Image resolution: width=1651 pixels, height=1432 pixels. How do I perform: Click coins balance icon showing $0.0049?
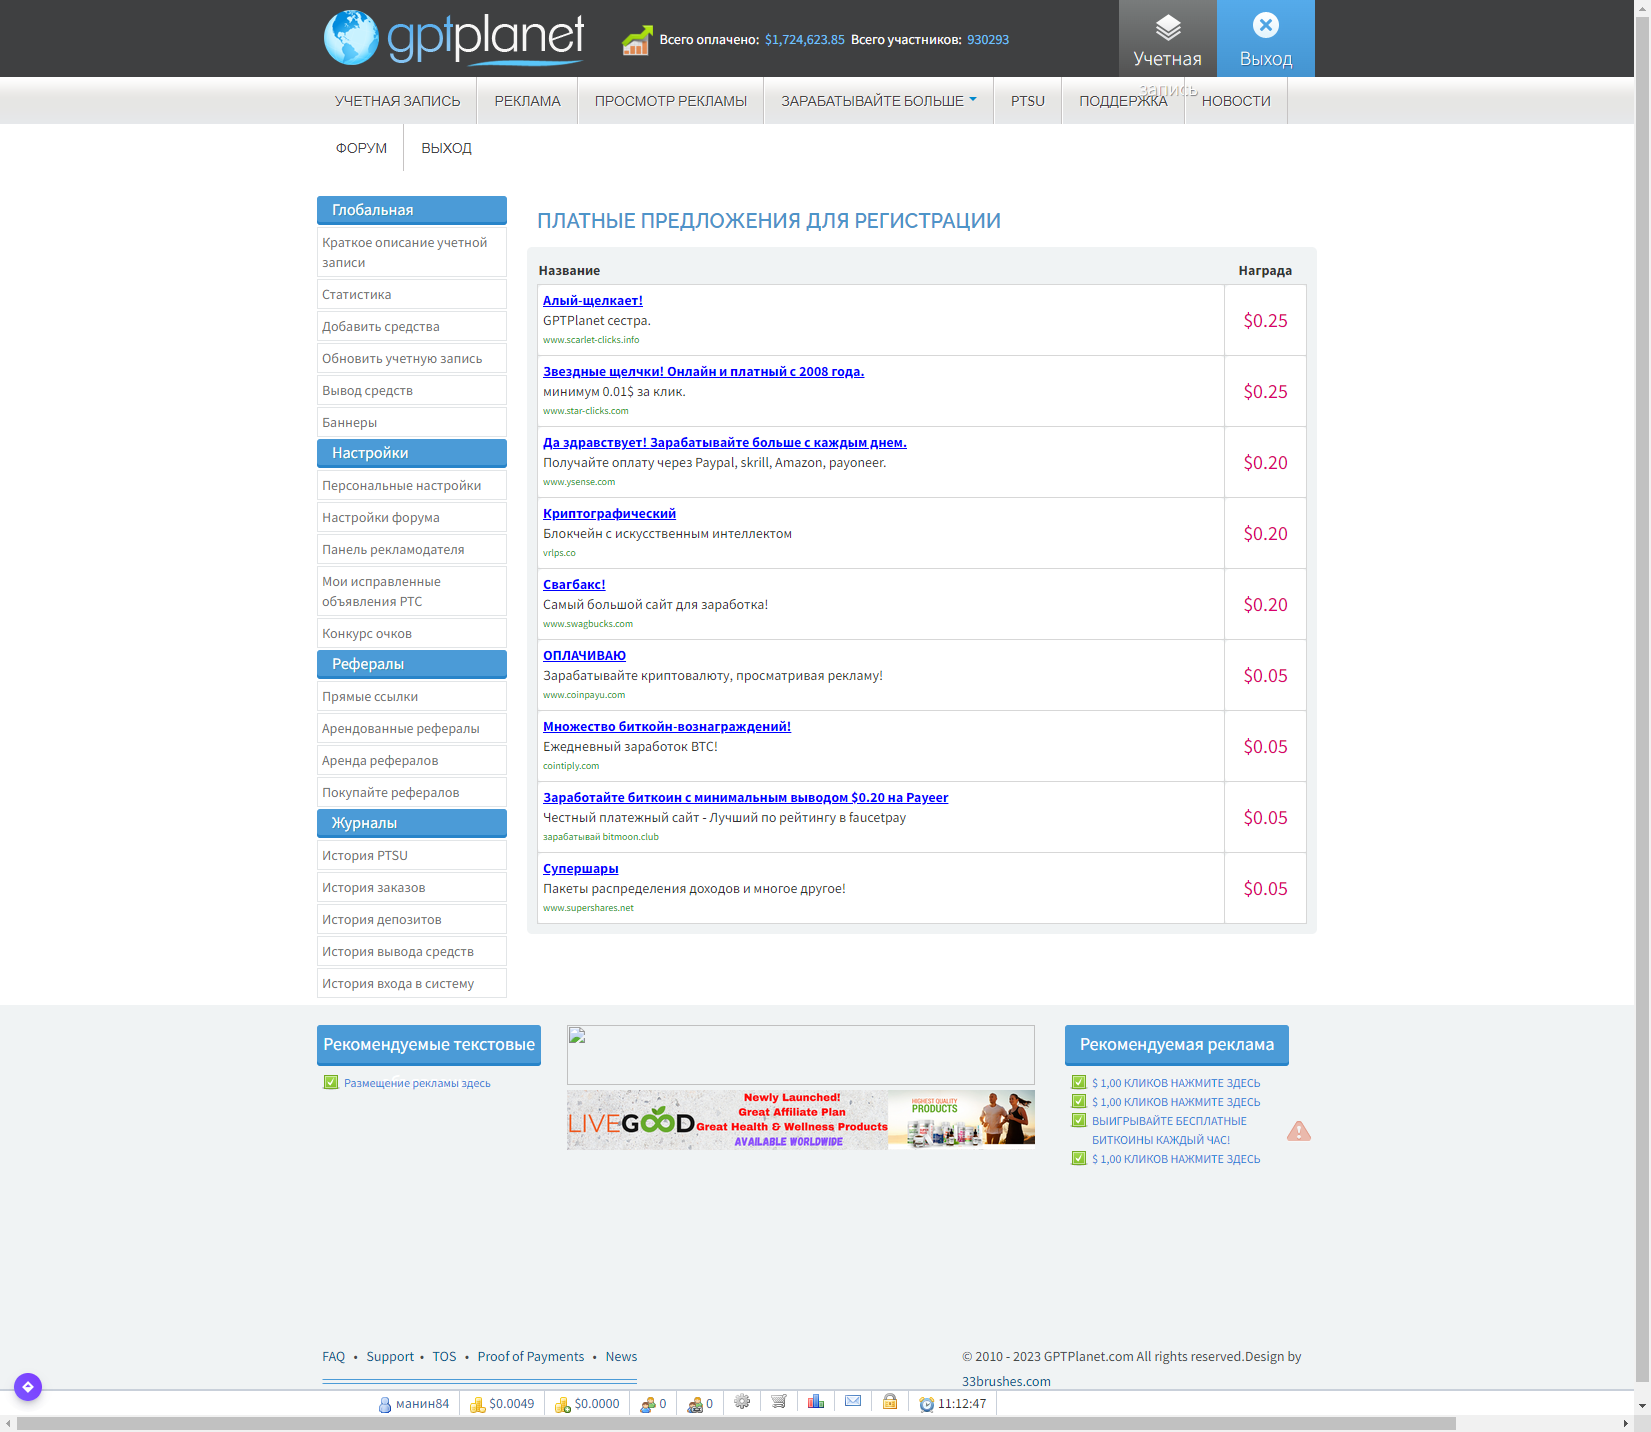[477, 1404]
